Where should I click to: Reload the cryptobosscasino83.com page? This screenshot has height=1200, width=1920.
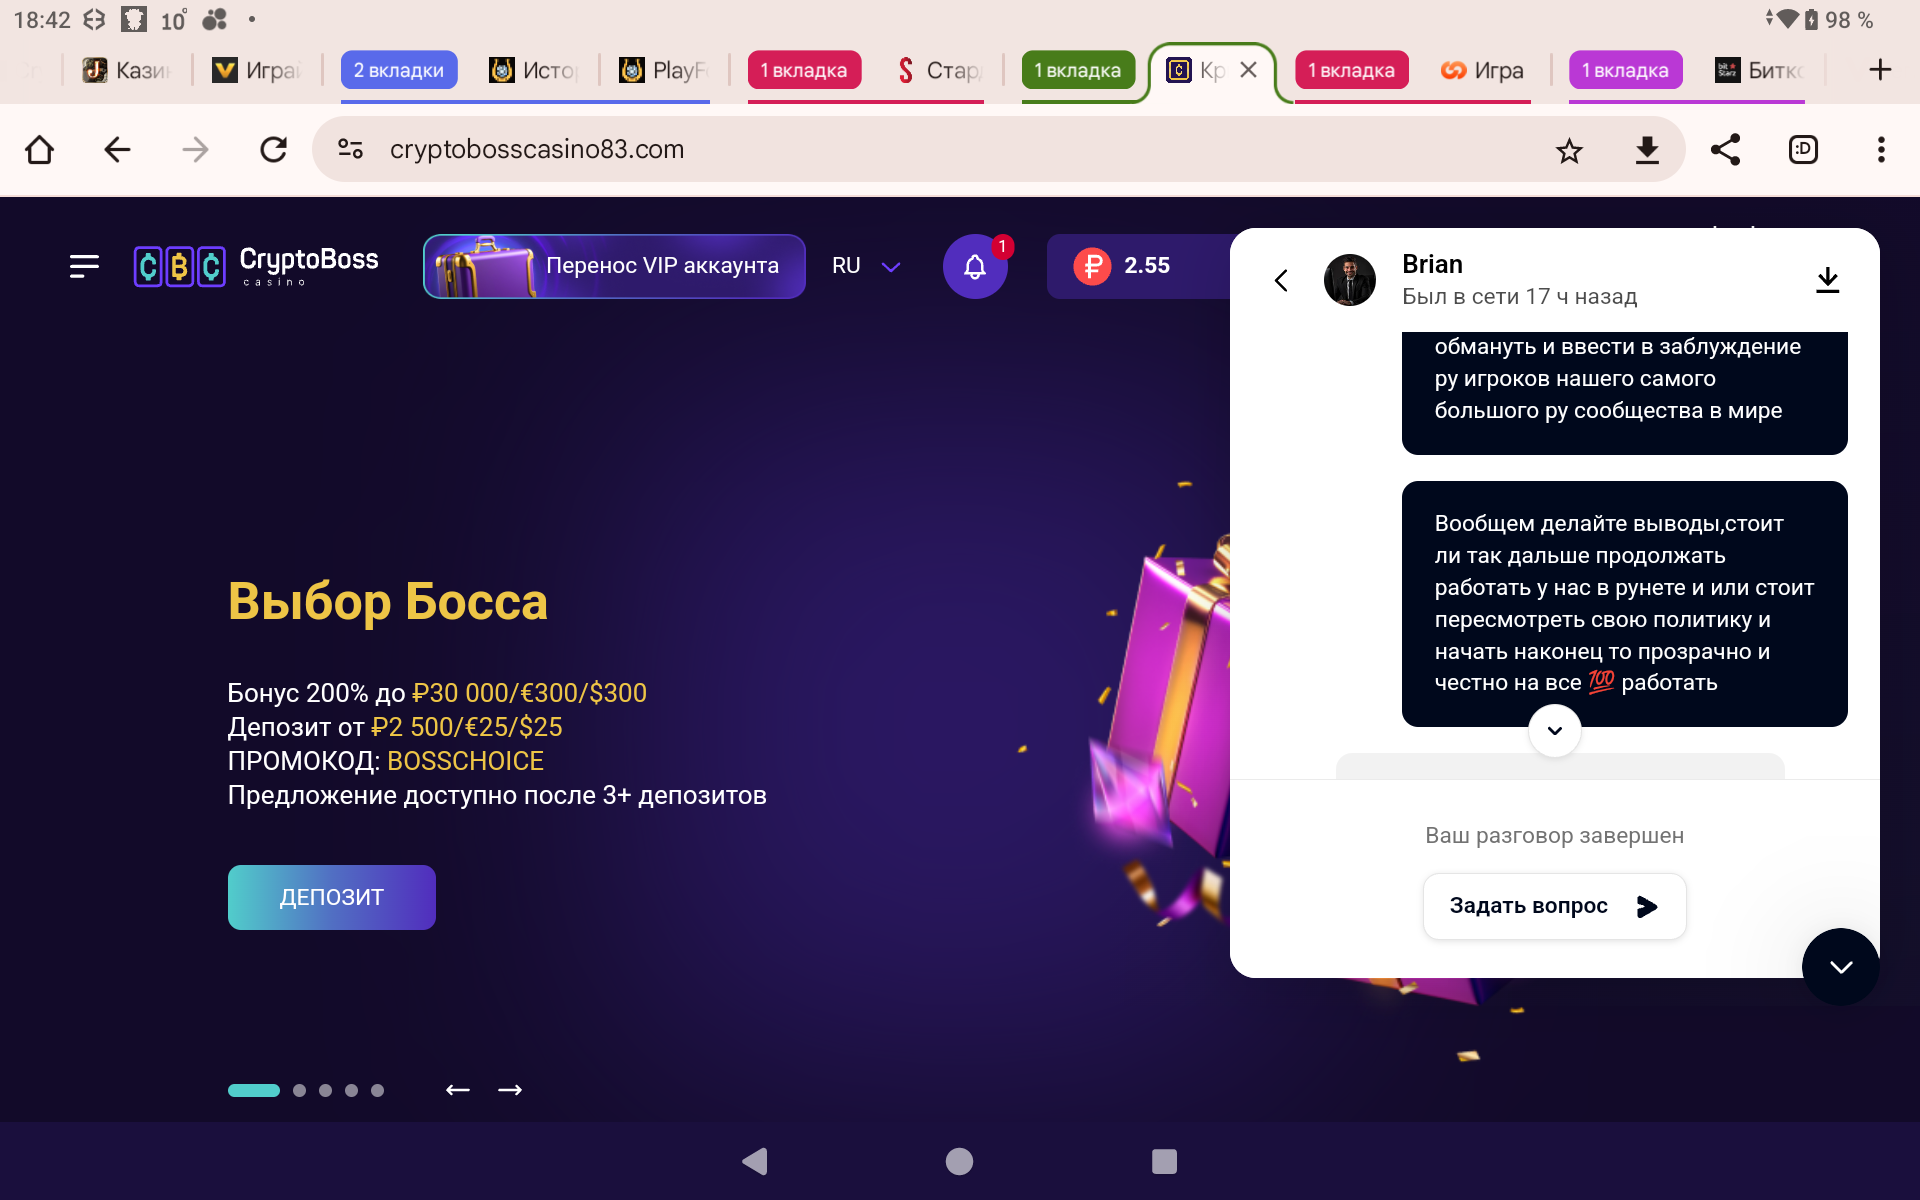click(x=273, y=150)
